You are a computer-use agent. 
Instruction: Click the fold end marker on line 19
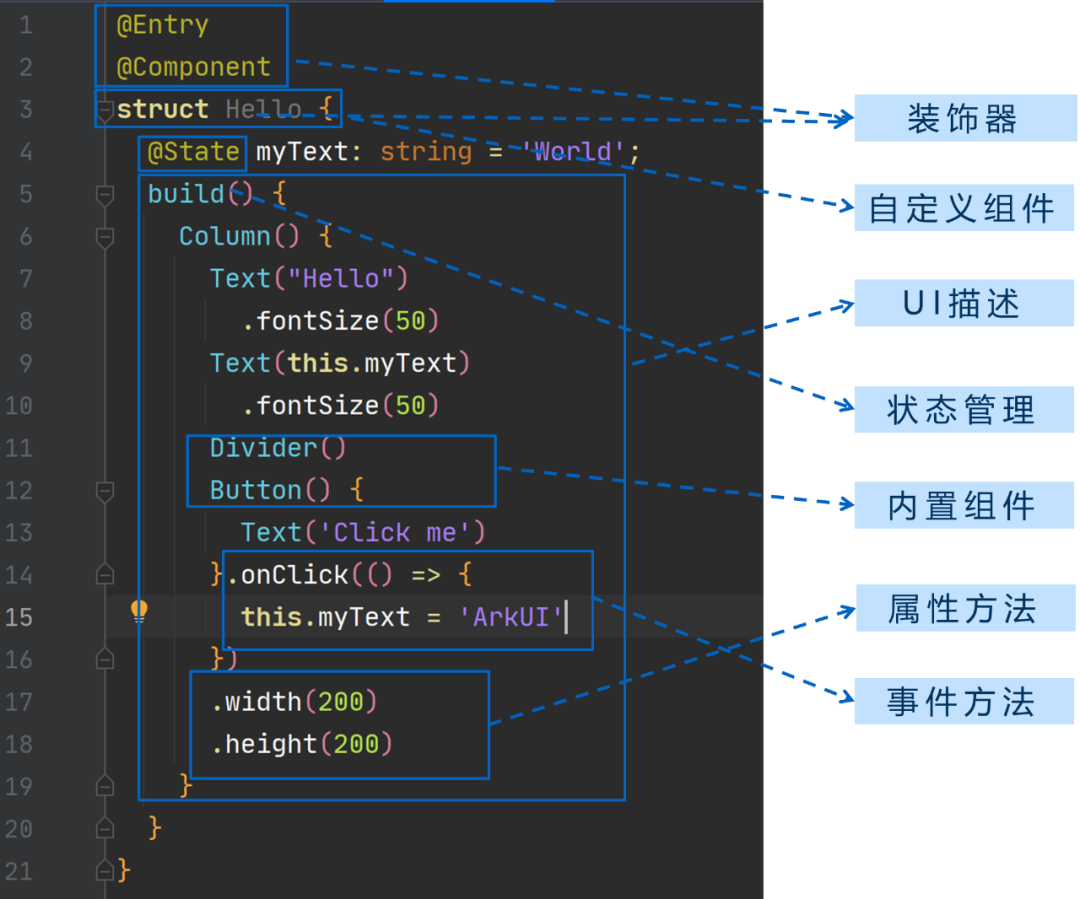105,785
